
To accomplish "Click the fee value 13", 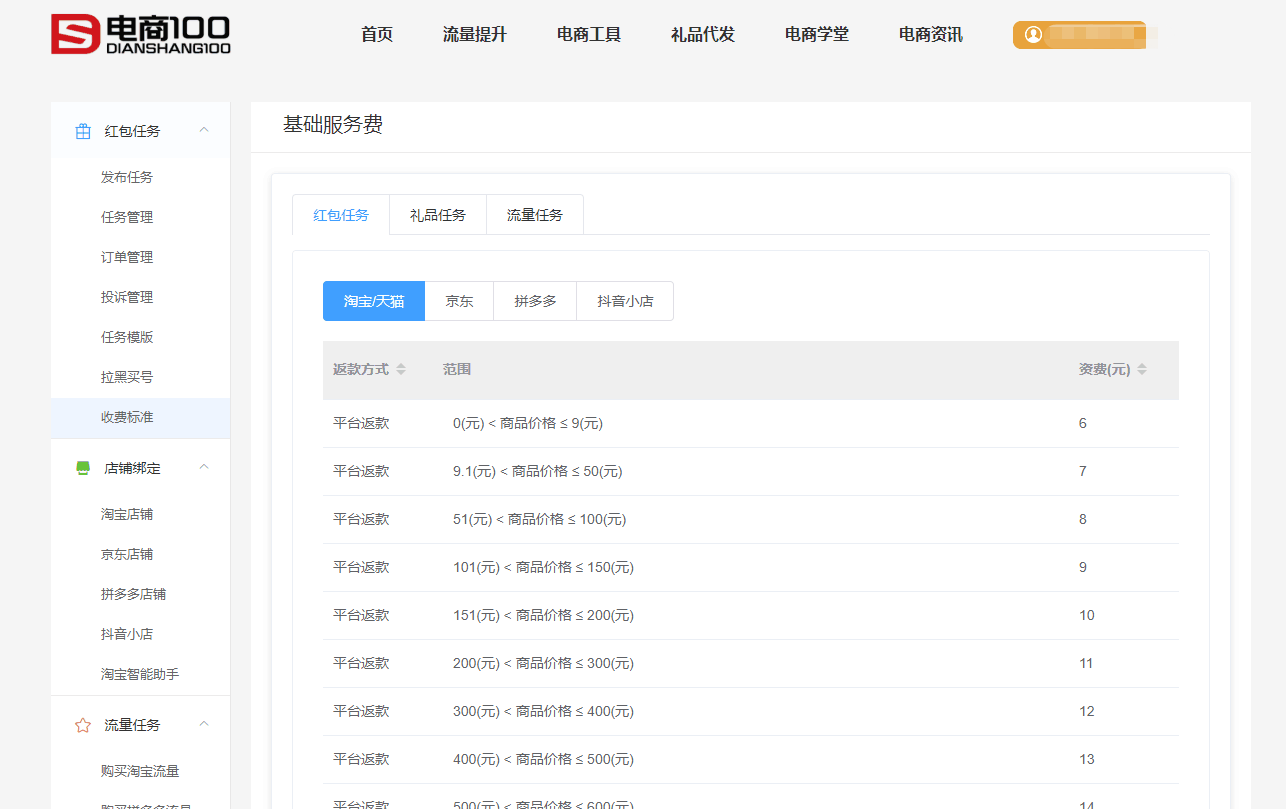I will 1087,759.
